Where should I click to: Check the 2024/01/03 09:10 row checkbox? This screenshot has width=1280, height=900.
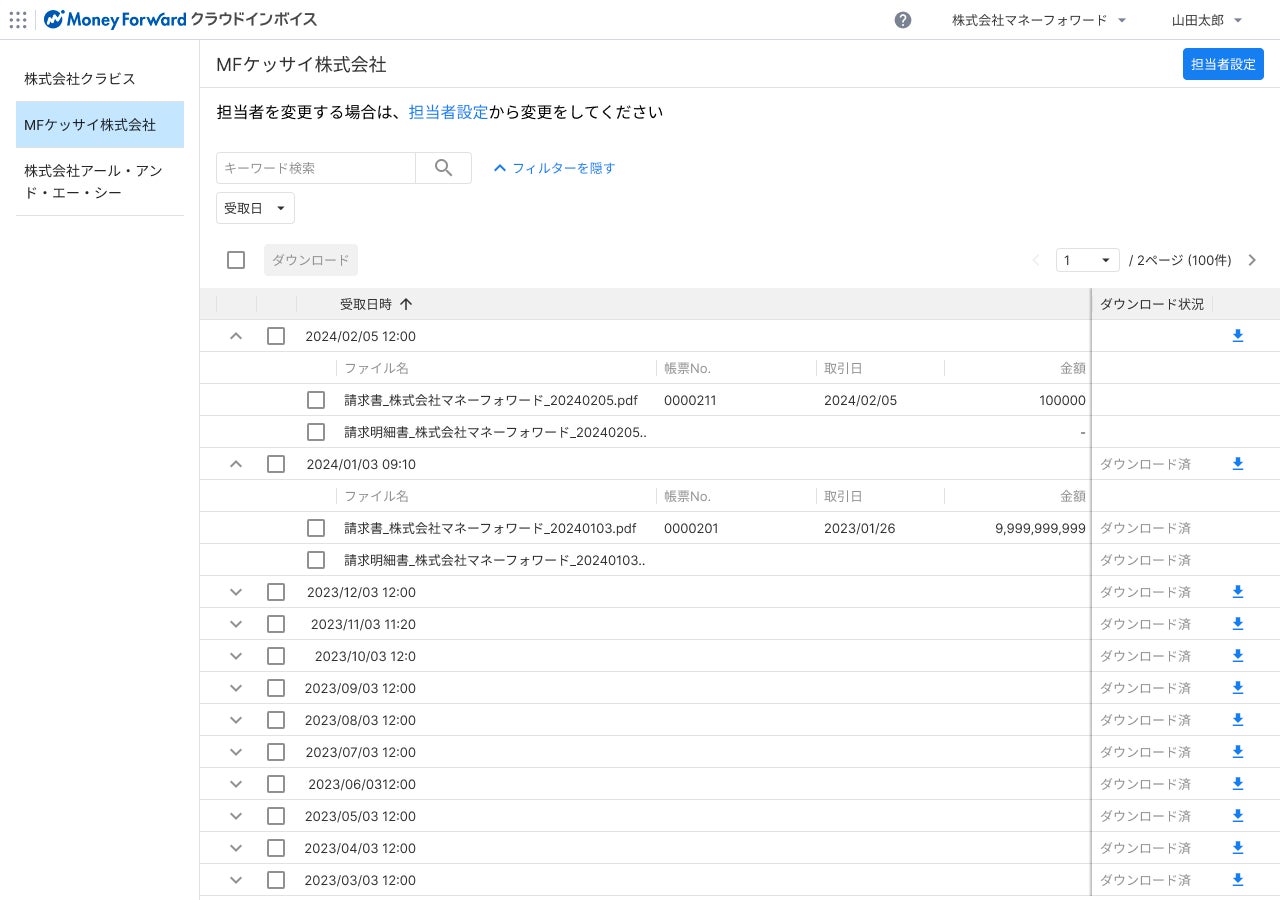[276, 464]
